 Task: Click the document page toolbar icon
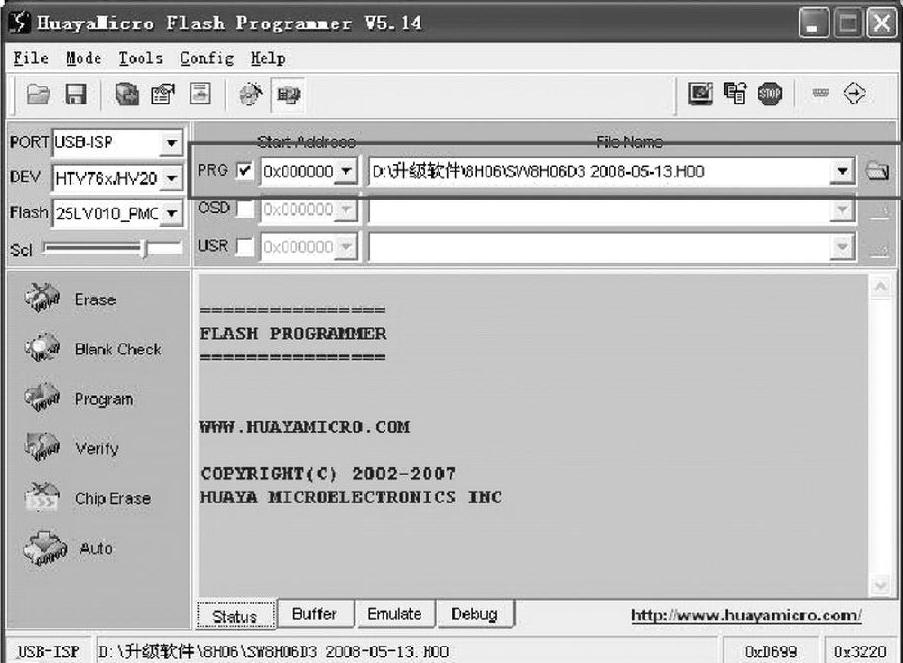tap(200, 93)
